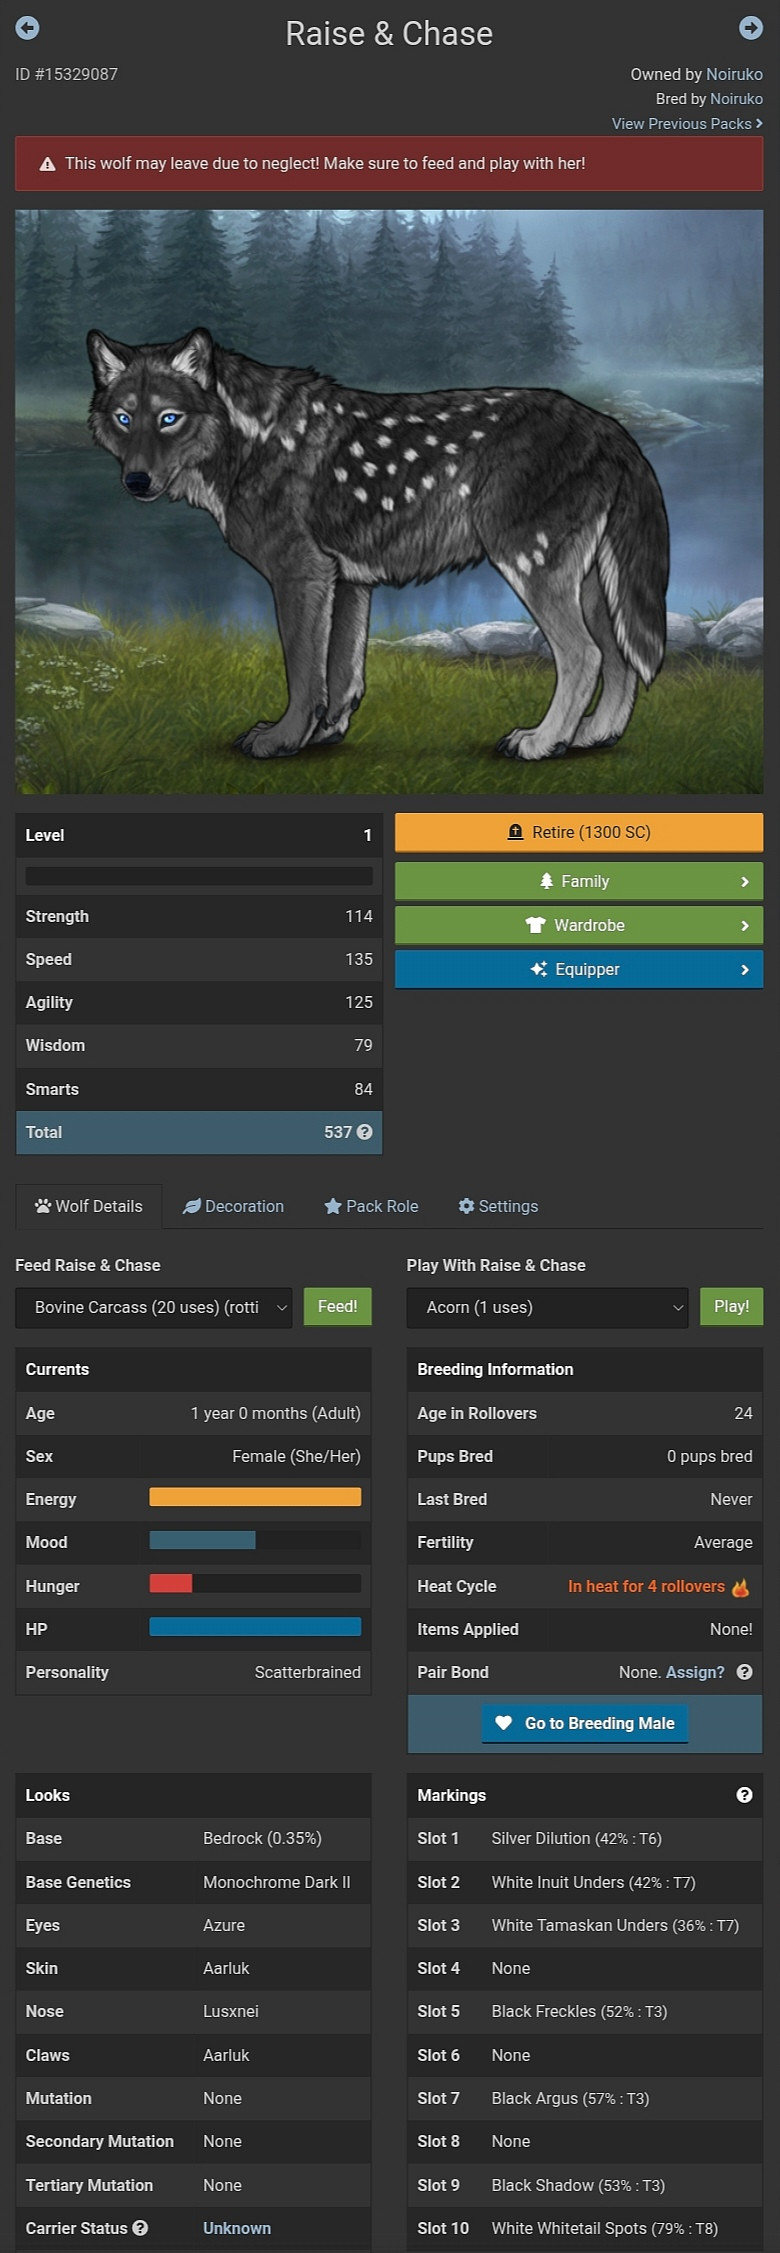Click Go to Breeding Male button

(x=585, y=1723)
